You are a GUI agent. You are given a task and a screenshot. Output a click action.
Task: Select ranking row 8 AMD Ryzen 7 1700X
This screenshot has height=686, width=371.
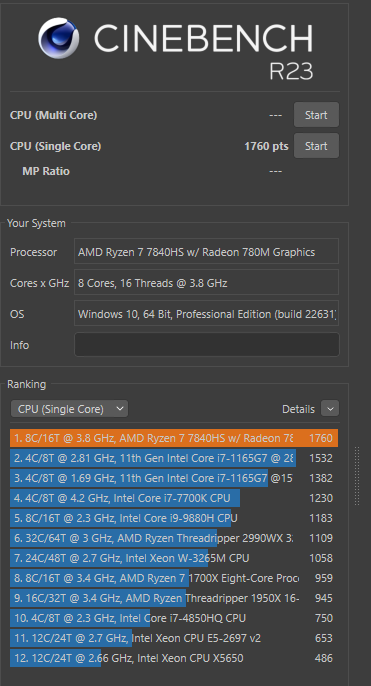[174, 578]
